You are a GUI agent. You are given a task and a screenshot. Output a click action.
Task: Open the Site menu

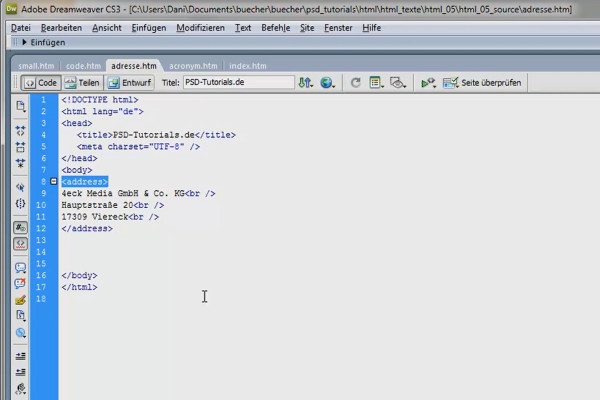tap(307, 28)
